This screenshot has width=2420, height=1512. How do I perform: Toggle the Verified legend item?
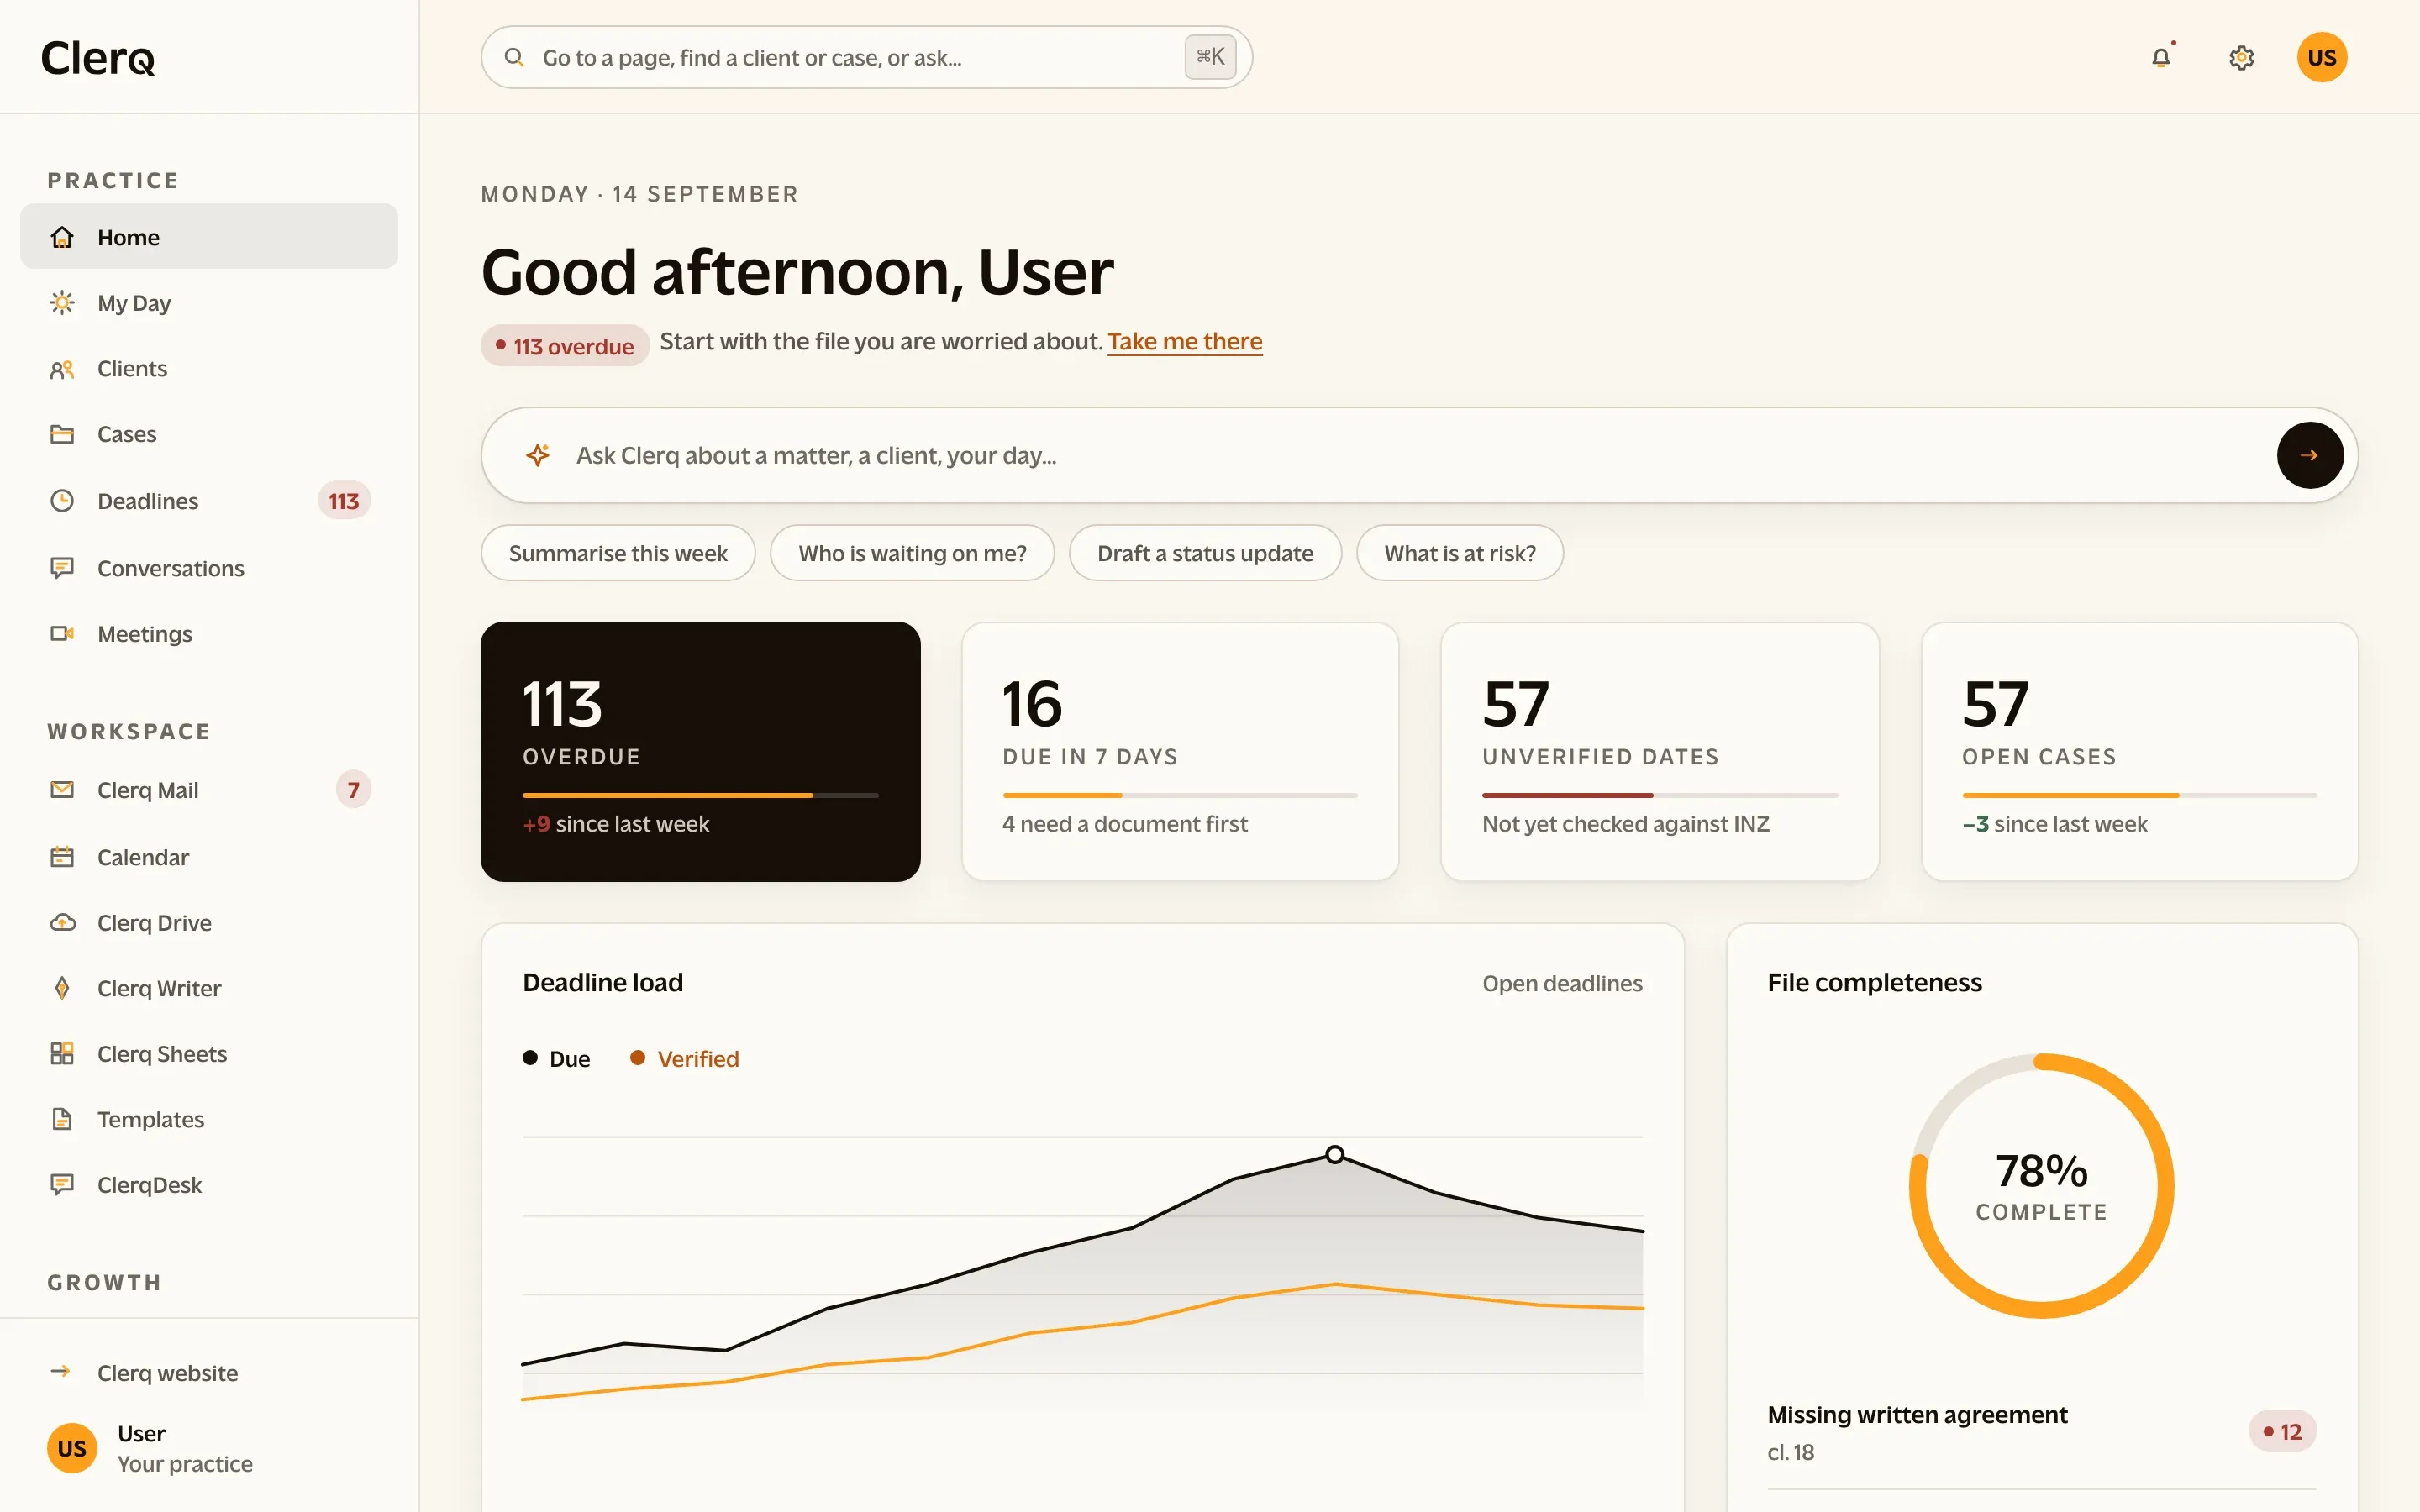pos(685,1058)
